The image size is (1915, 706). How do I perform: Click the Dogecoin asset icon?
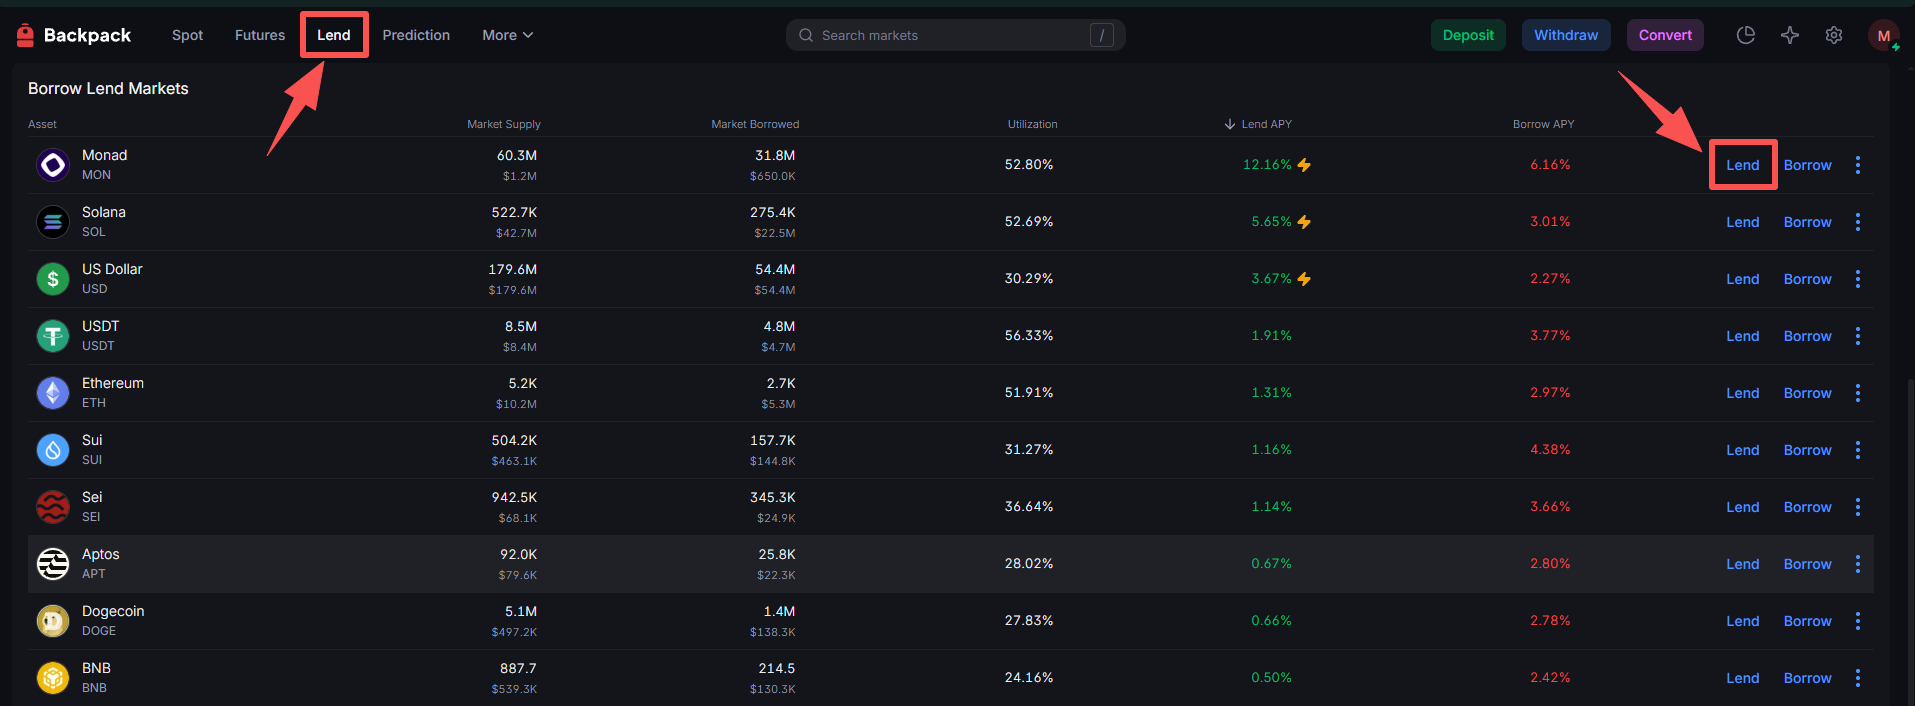[x=53, y=621]
